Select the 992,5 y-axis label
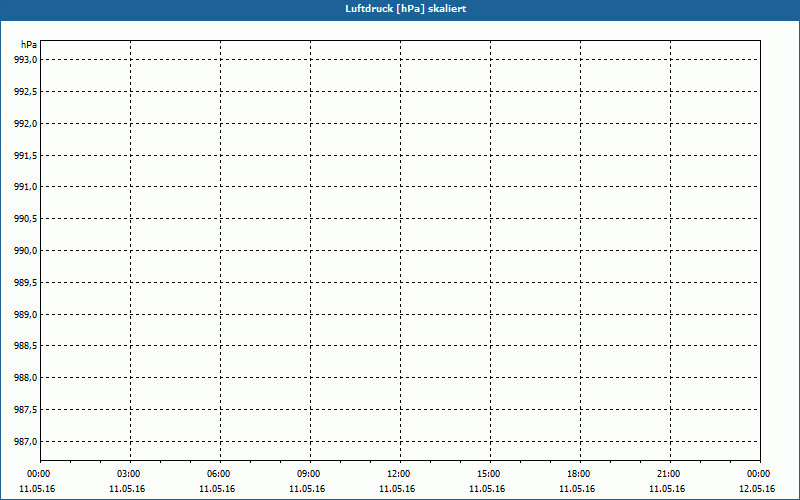The height and width of the screenshot is (500, 800). tap(26, 92)
